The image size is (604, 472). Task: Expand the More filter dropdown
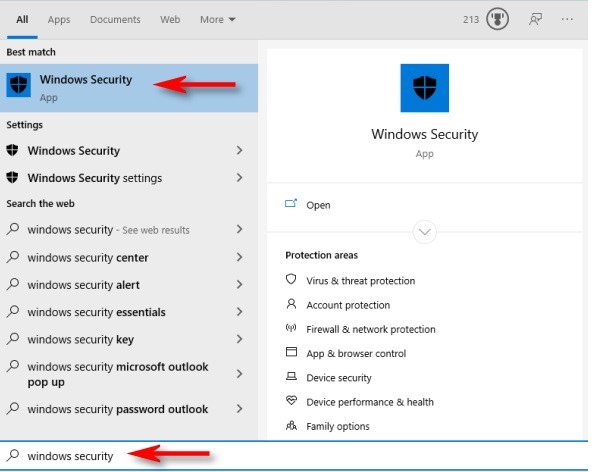coord(218,19)
